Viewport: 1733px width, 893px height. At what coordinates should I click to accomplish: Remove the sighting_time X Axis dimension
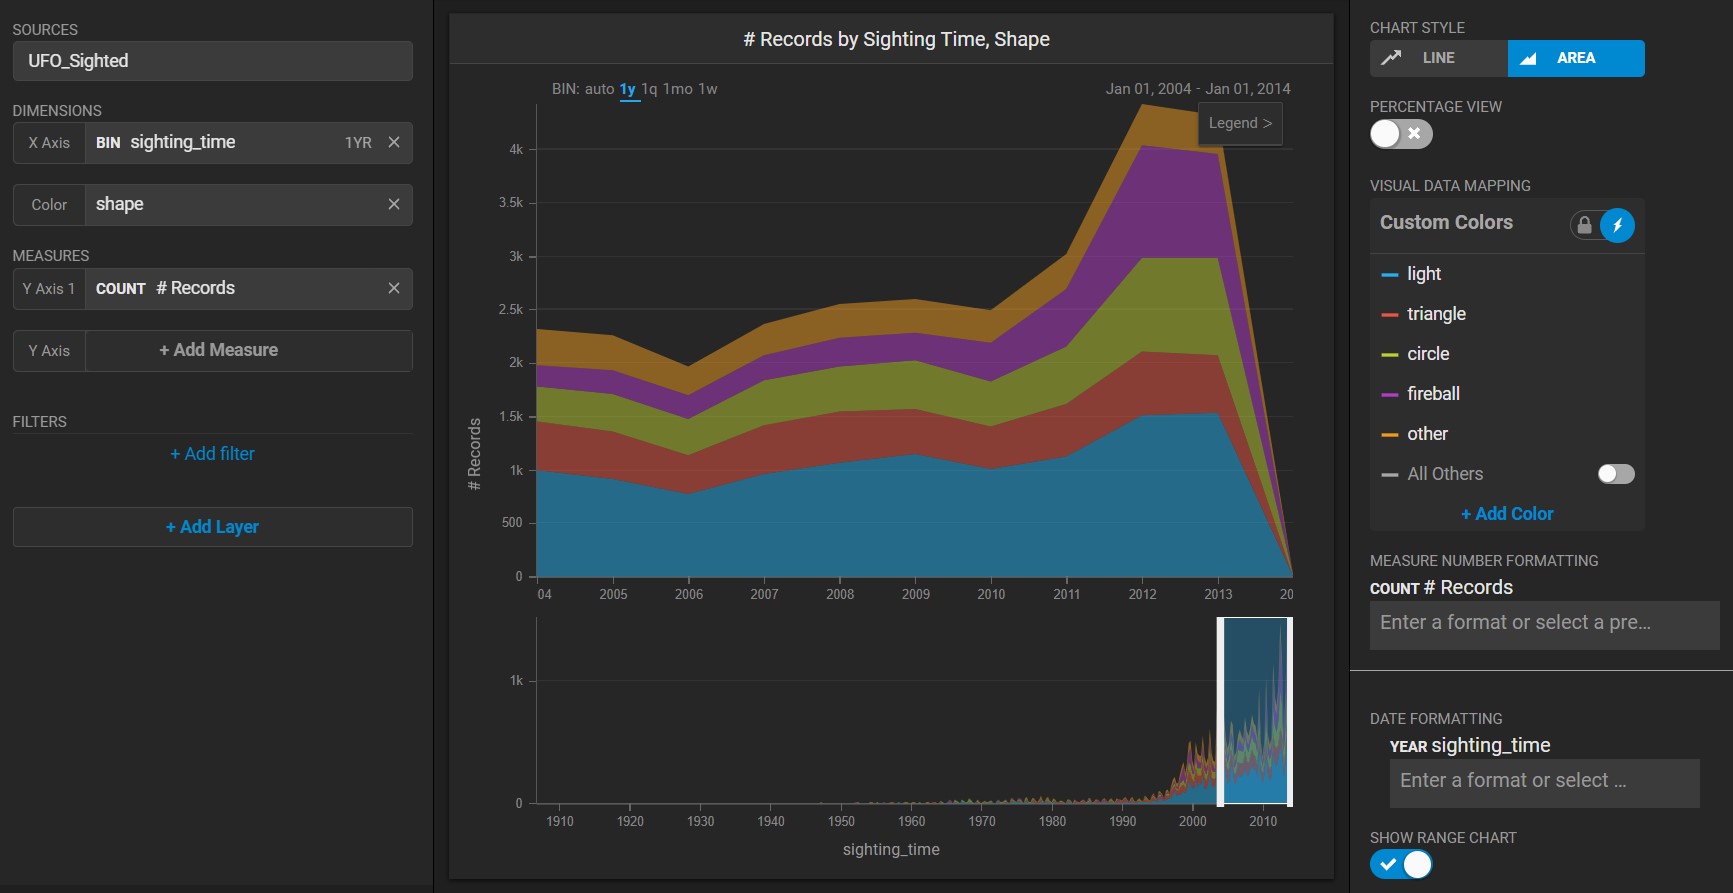click(x=394, y=142)
